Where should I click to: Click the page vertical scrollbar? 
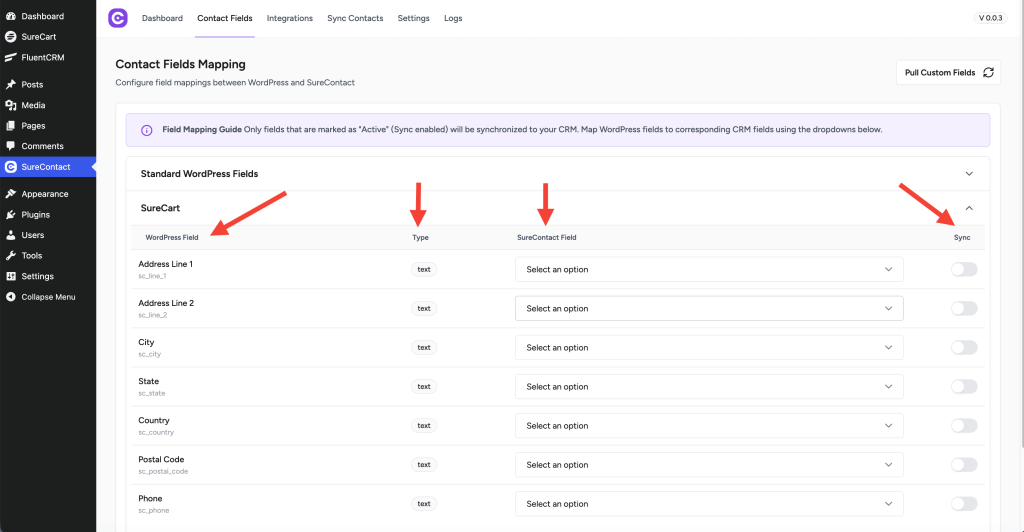click(x=1021, y=222)
